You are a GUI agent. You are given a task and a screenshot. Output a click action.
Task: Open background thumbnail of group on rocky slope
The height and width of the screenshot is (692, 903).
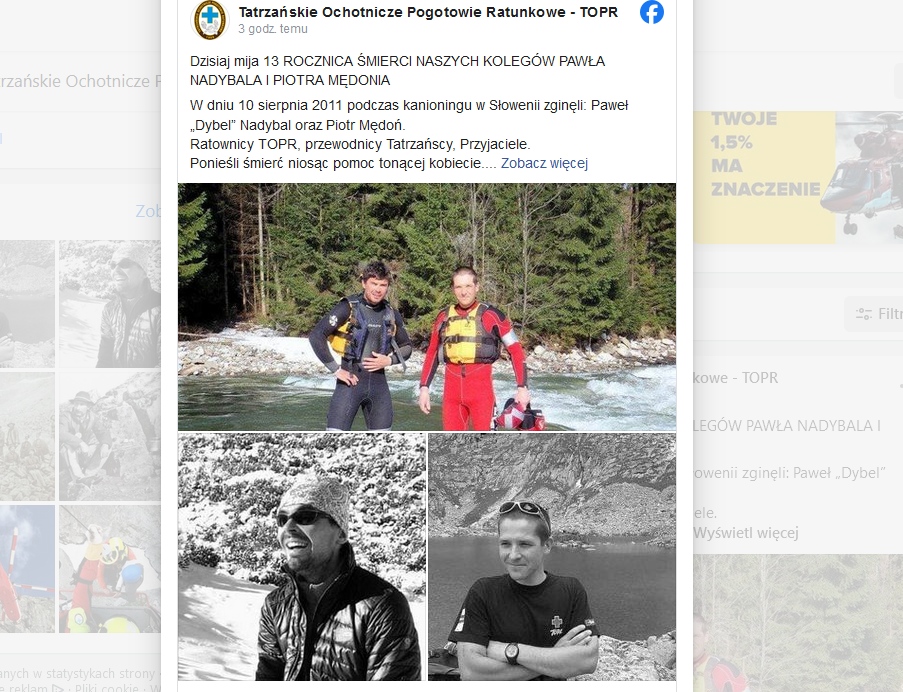click(x=110, y=436)
